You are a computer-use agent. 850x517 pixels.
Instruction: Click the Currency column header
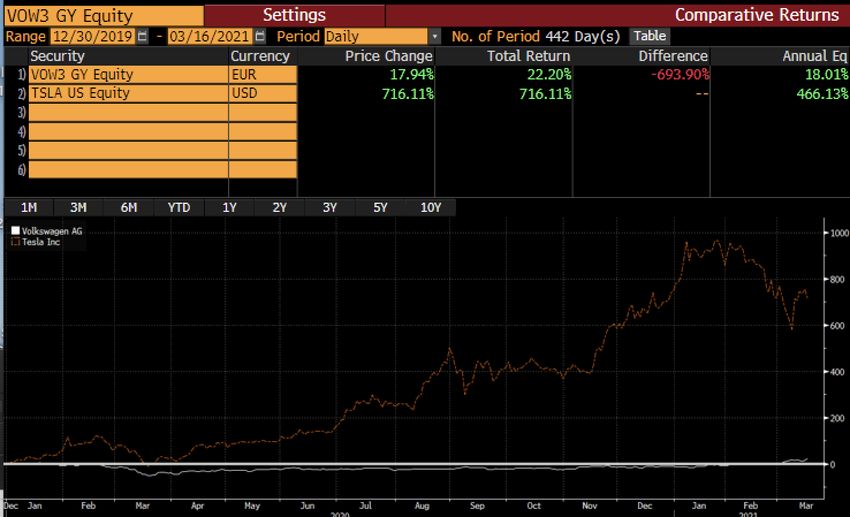260,56
